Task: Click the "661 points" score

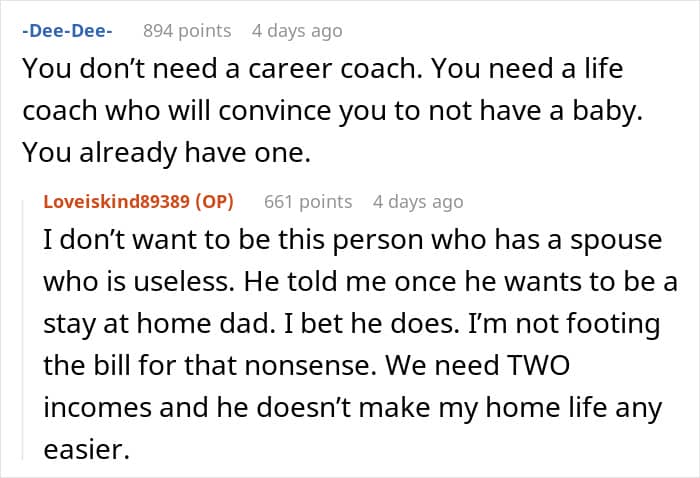Action: (x=308, y=201)
